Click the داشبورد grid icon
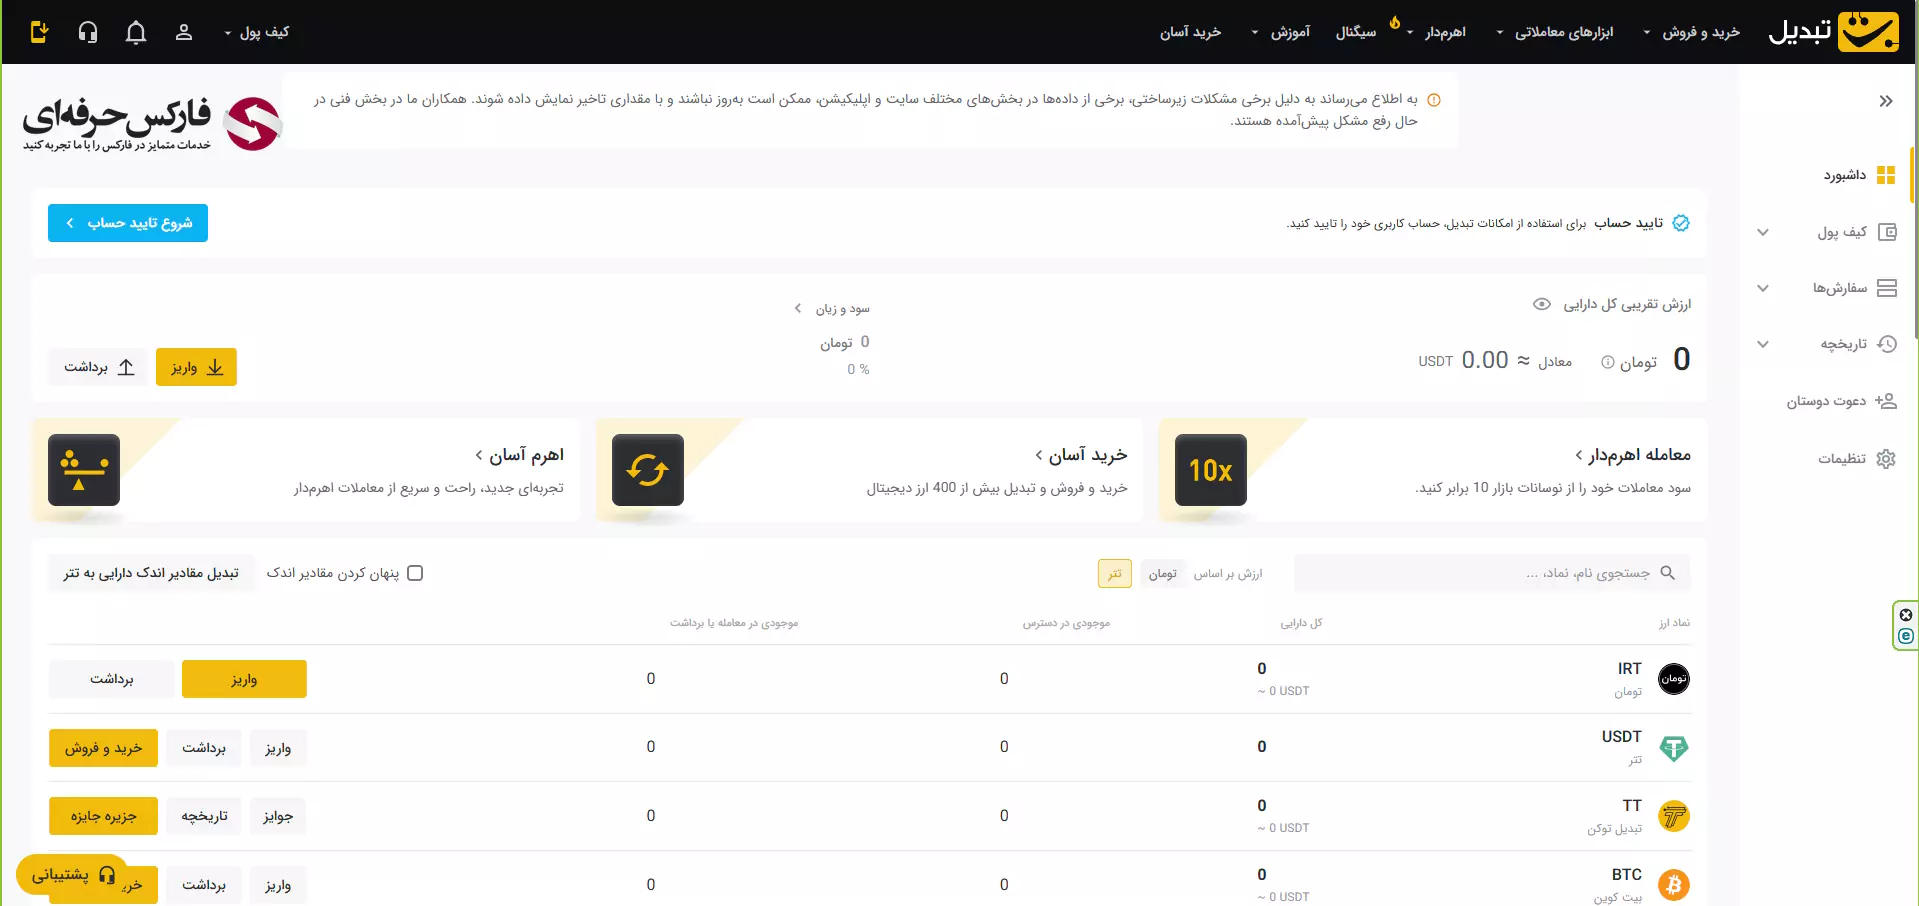The height and width of the screenshot is (906, 1919). point(1886,175)
